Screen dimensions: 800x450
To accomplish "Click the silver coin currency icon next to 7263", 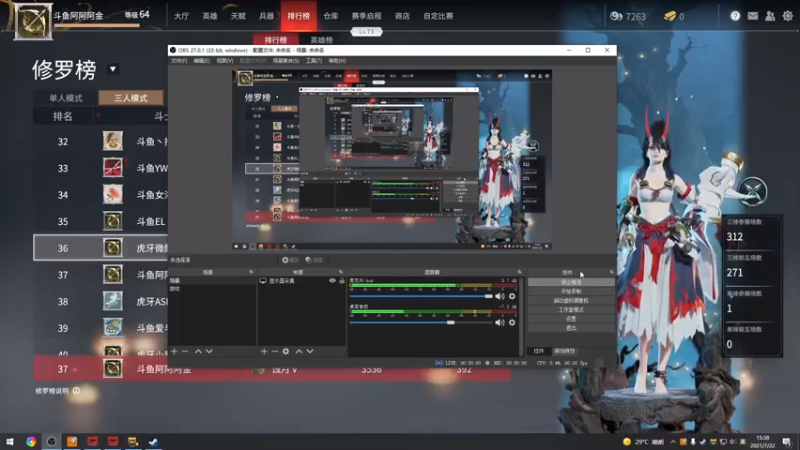I will (x=616, y=16).
